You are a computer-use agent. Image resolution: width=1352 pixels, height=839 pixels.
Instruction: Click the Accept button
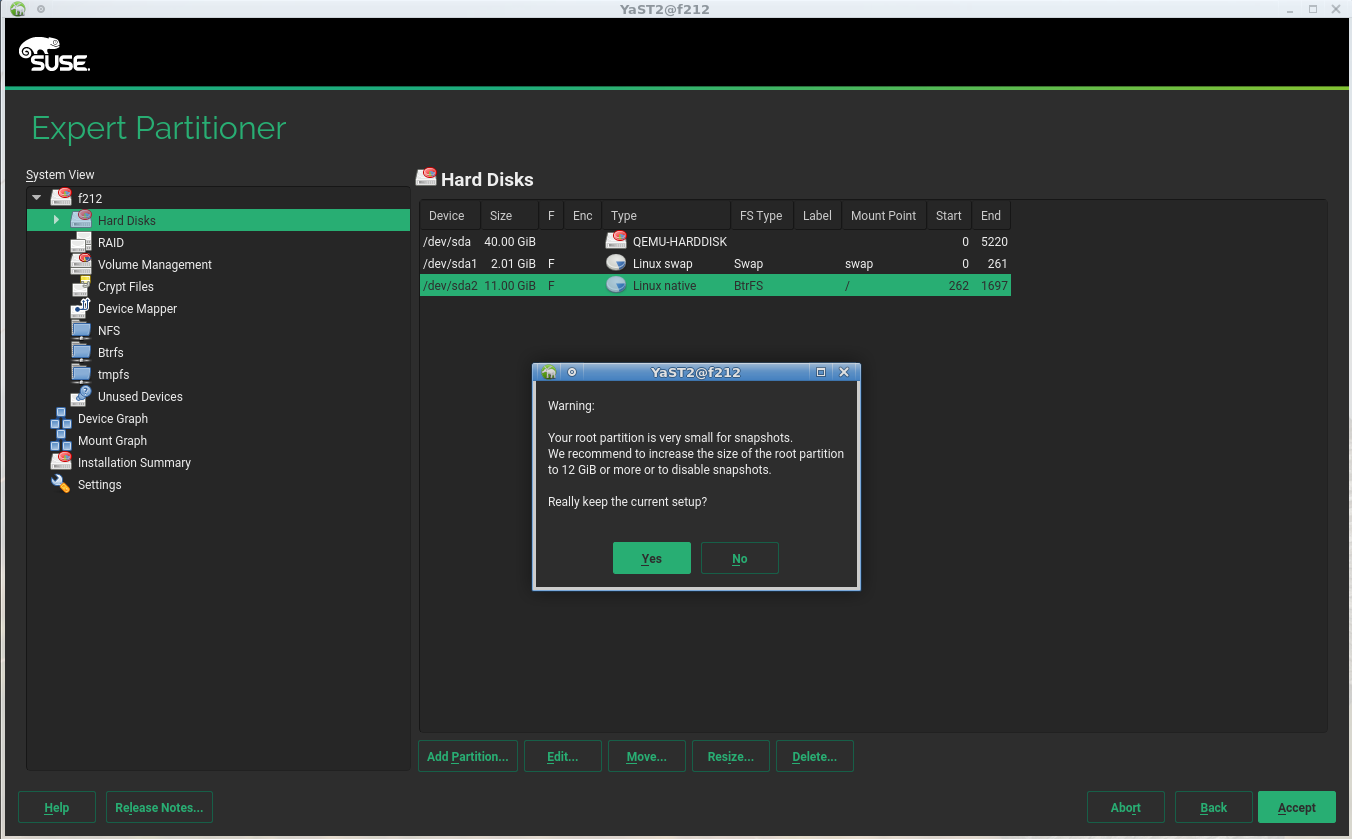tap(1296, 808)
